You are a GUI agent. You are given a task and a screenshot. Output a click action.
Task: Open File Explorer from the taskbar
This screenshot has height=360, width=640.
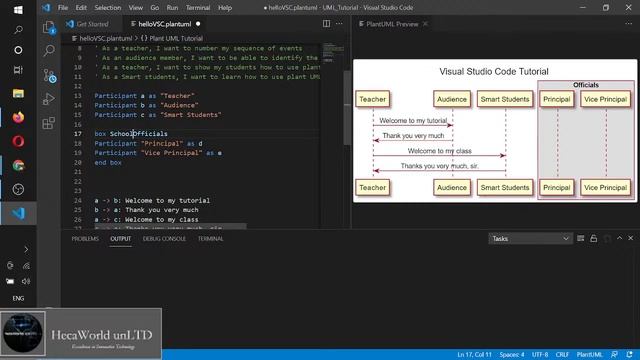point(18,93)
